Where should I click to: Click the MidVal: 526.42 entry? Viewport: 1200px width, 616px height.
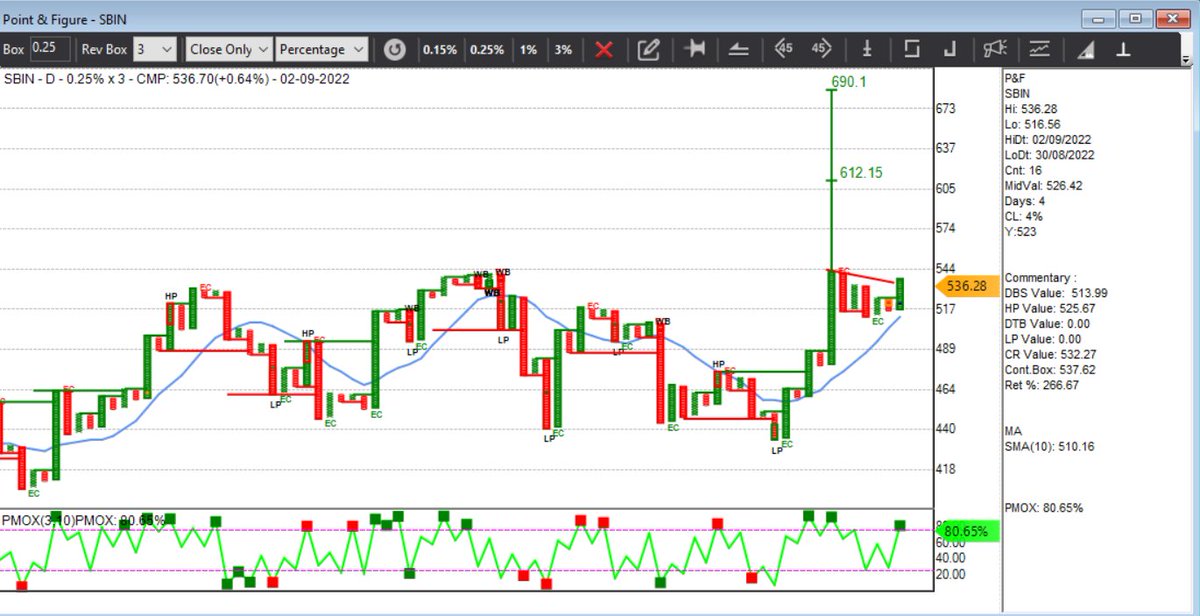click(x=1046, y=186)
